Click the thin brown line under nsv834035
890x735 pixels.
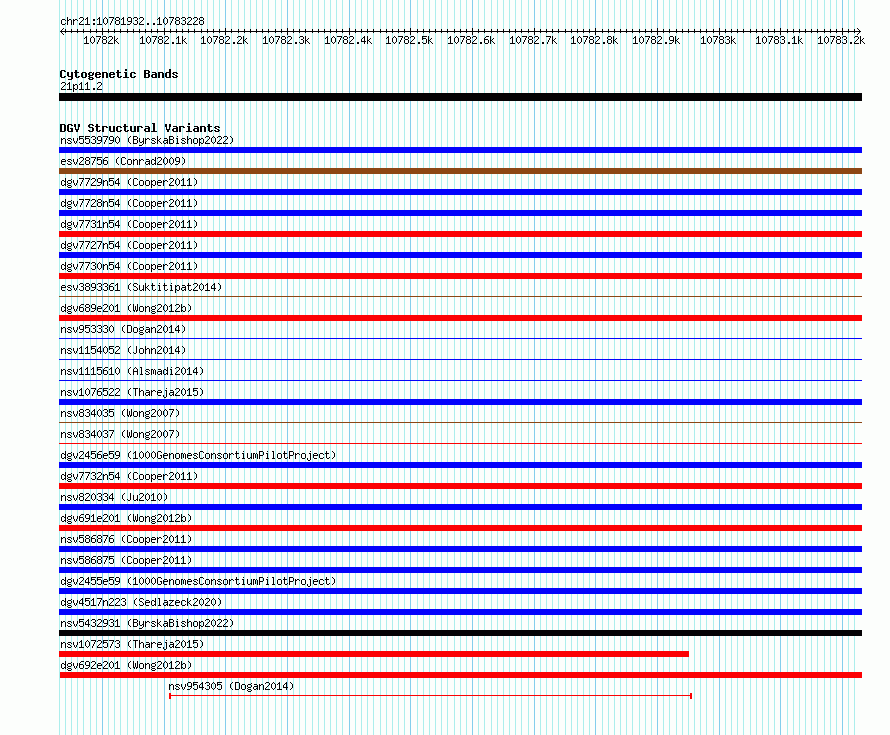pyautogui.click(x=460, y=422)
